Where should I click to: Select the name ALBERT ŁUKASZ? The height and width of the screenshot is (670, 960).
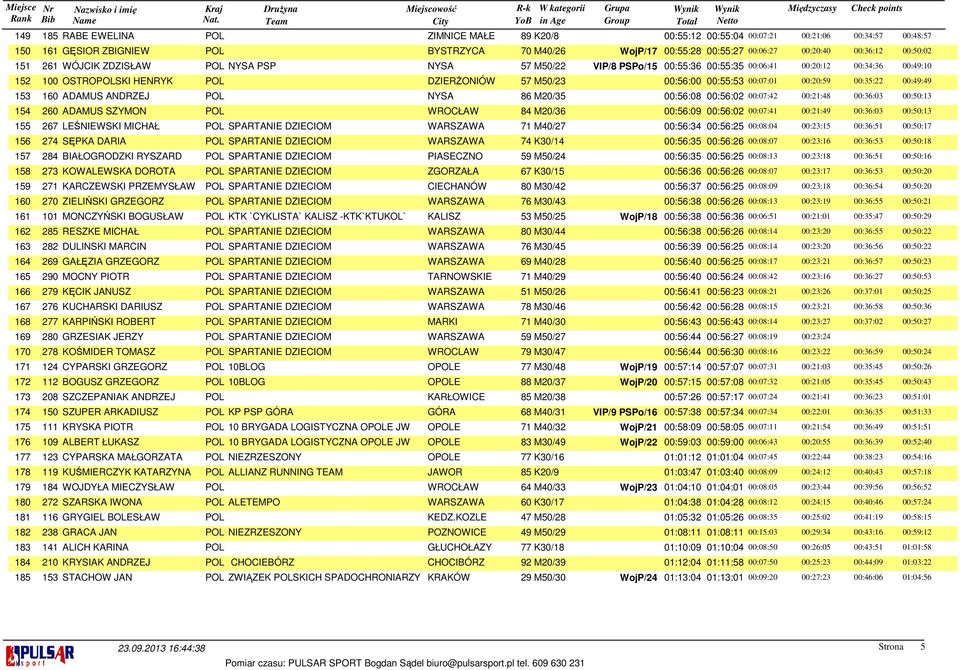tap(100, 442)
